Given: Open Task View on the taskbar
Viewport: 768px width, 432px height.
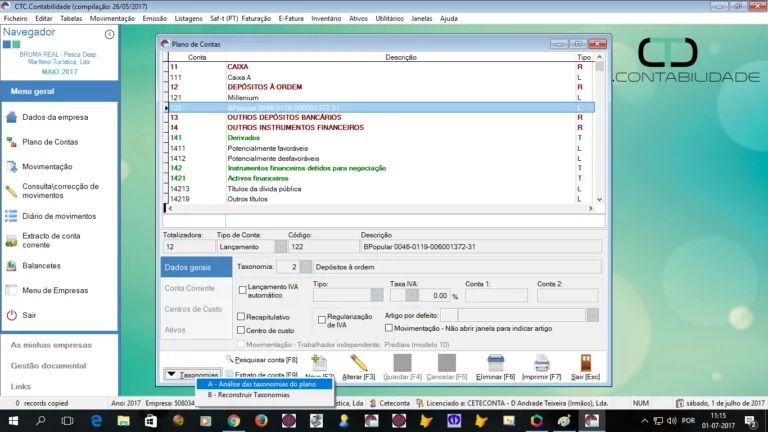Looking at the screenshot, I should (x=67, y=421).
